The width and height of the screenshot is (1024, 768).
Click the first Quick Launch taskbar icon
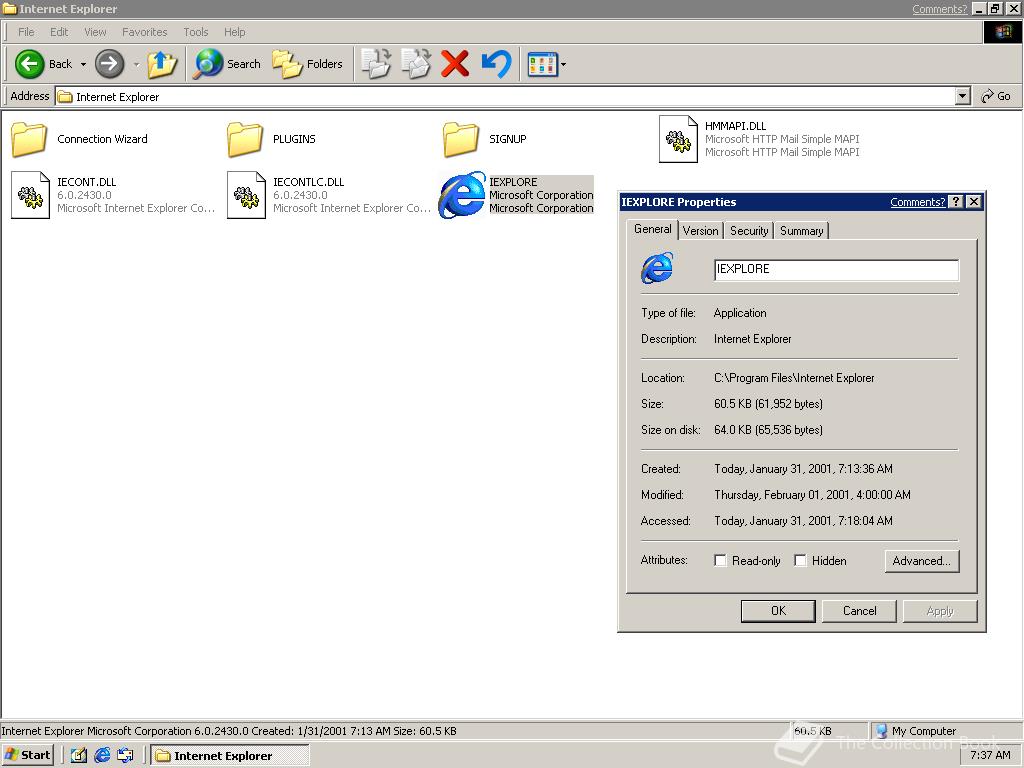pyautogui.click(x=78, y=756)
